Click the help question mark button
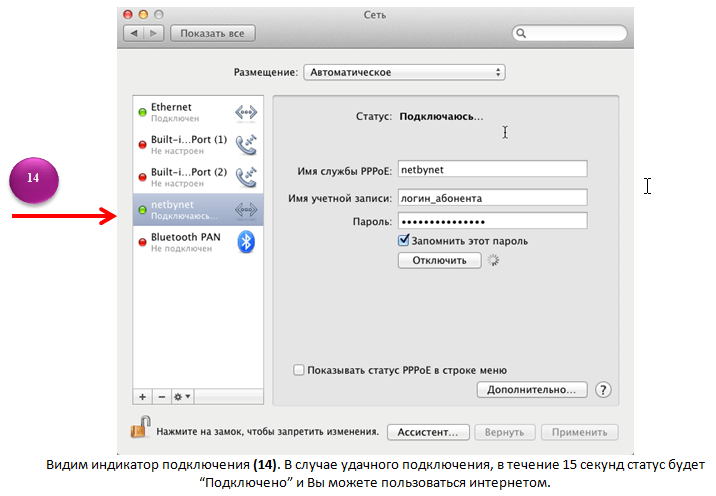716x496 pixels. 603,390
